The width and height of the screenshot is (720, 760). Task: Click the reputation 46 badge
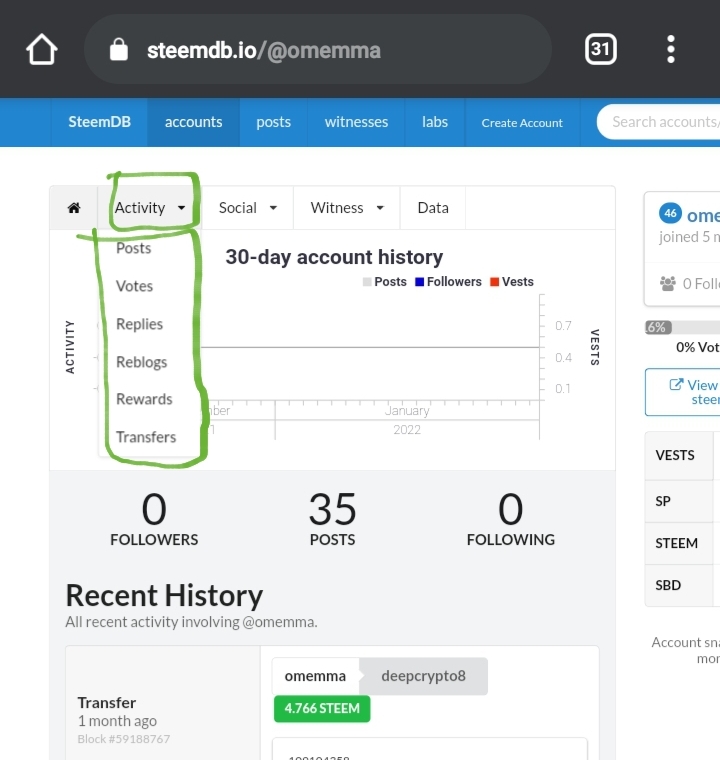671,213
